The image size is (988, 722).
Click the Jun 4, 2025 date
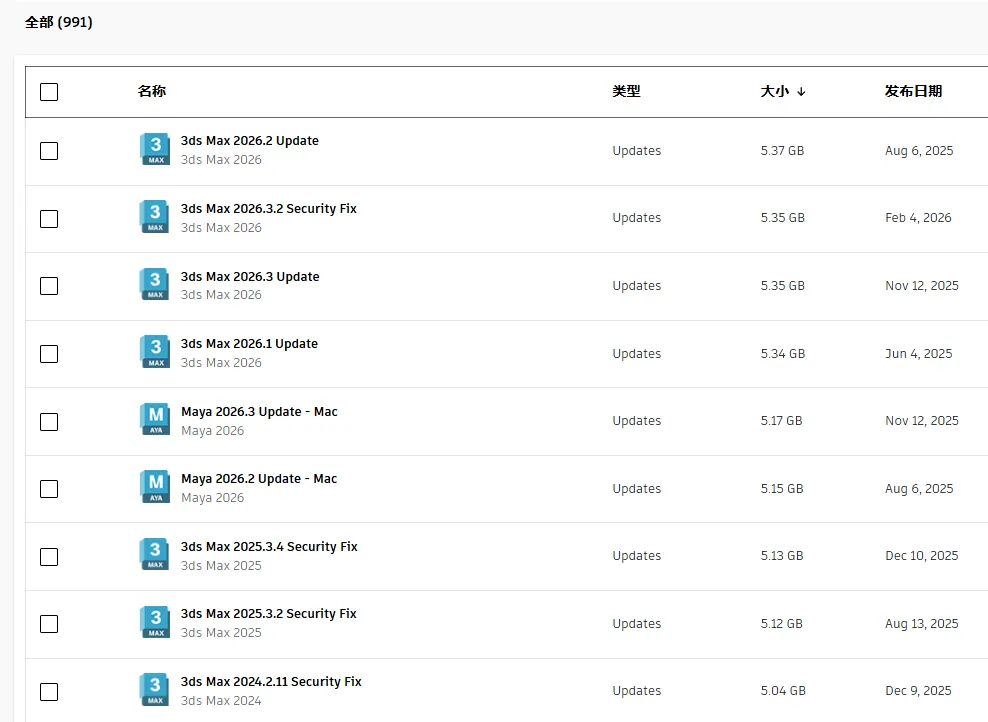pyautogui.click(x=919, y=354)
